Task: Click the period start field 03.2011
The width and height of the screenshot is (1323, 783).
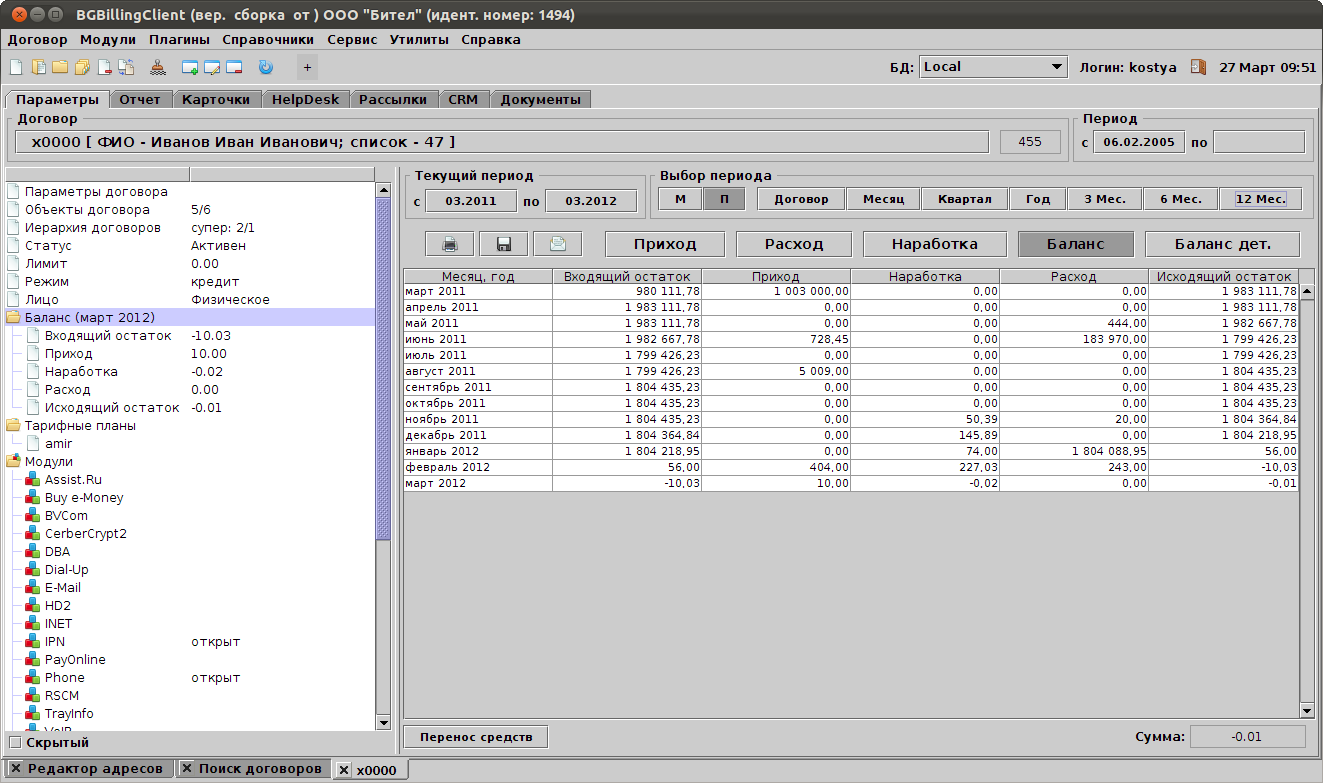Action: [471, 201]
